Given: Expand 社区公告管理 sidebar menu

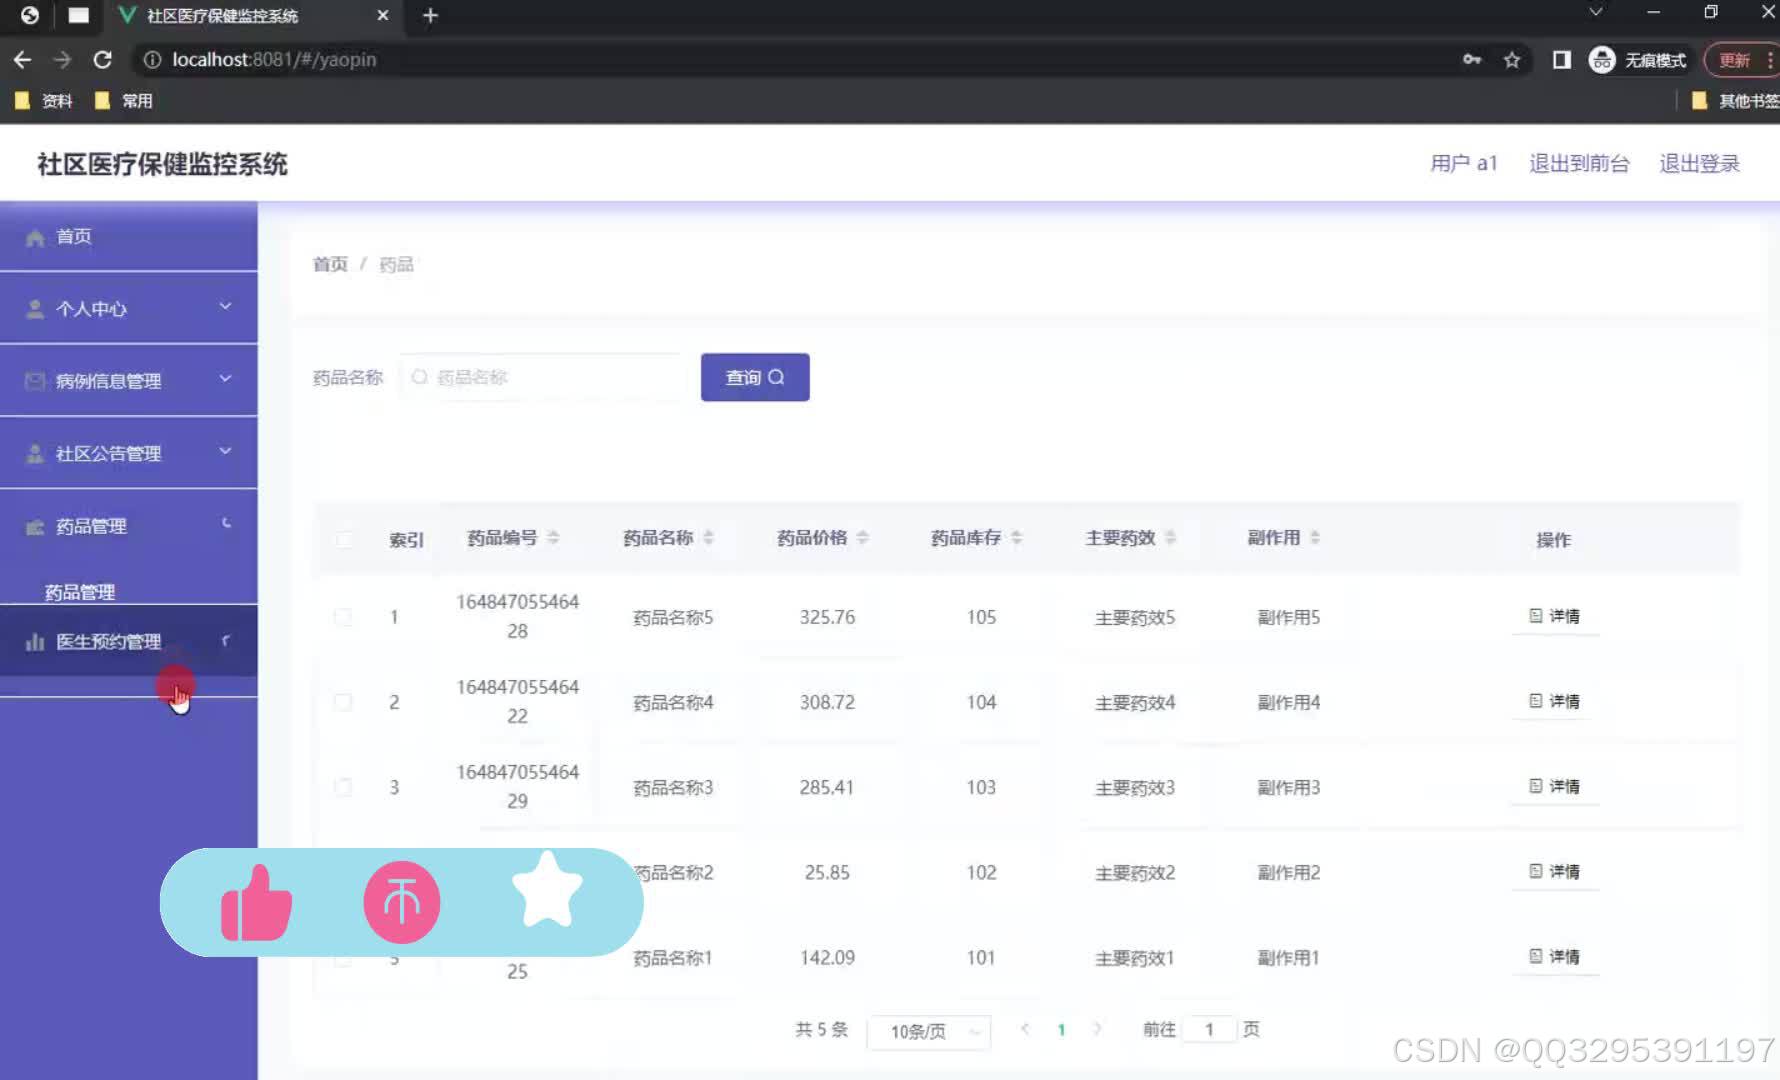Looking at the screenshot, I should [129, 453].
